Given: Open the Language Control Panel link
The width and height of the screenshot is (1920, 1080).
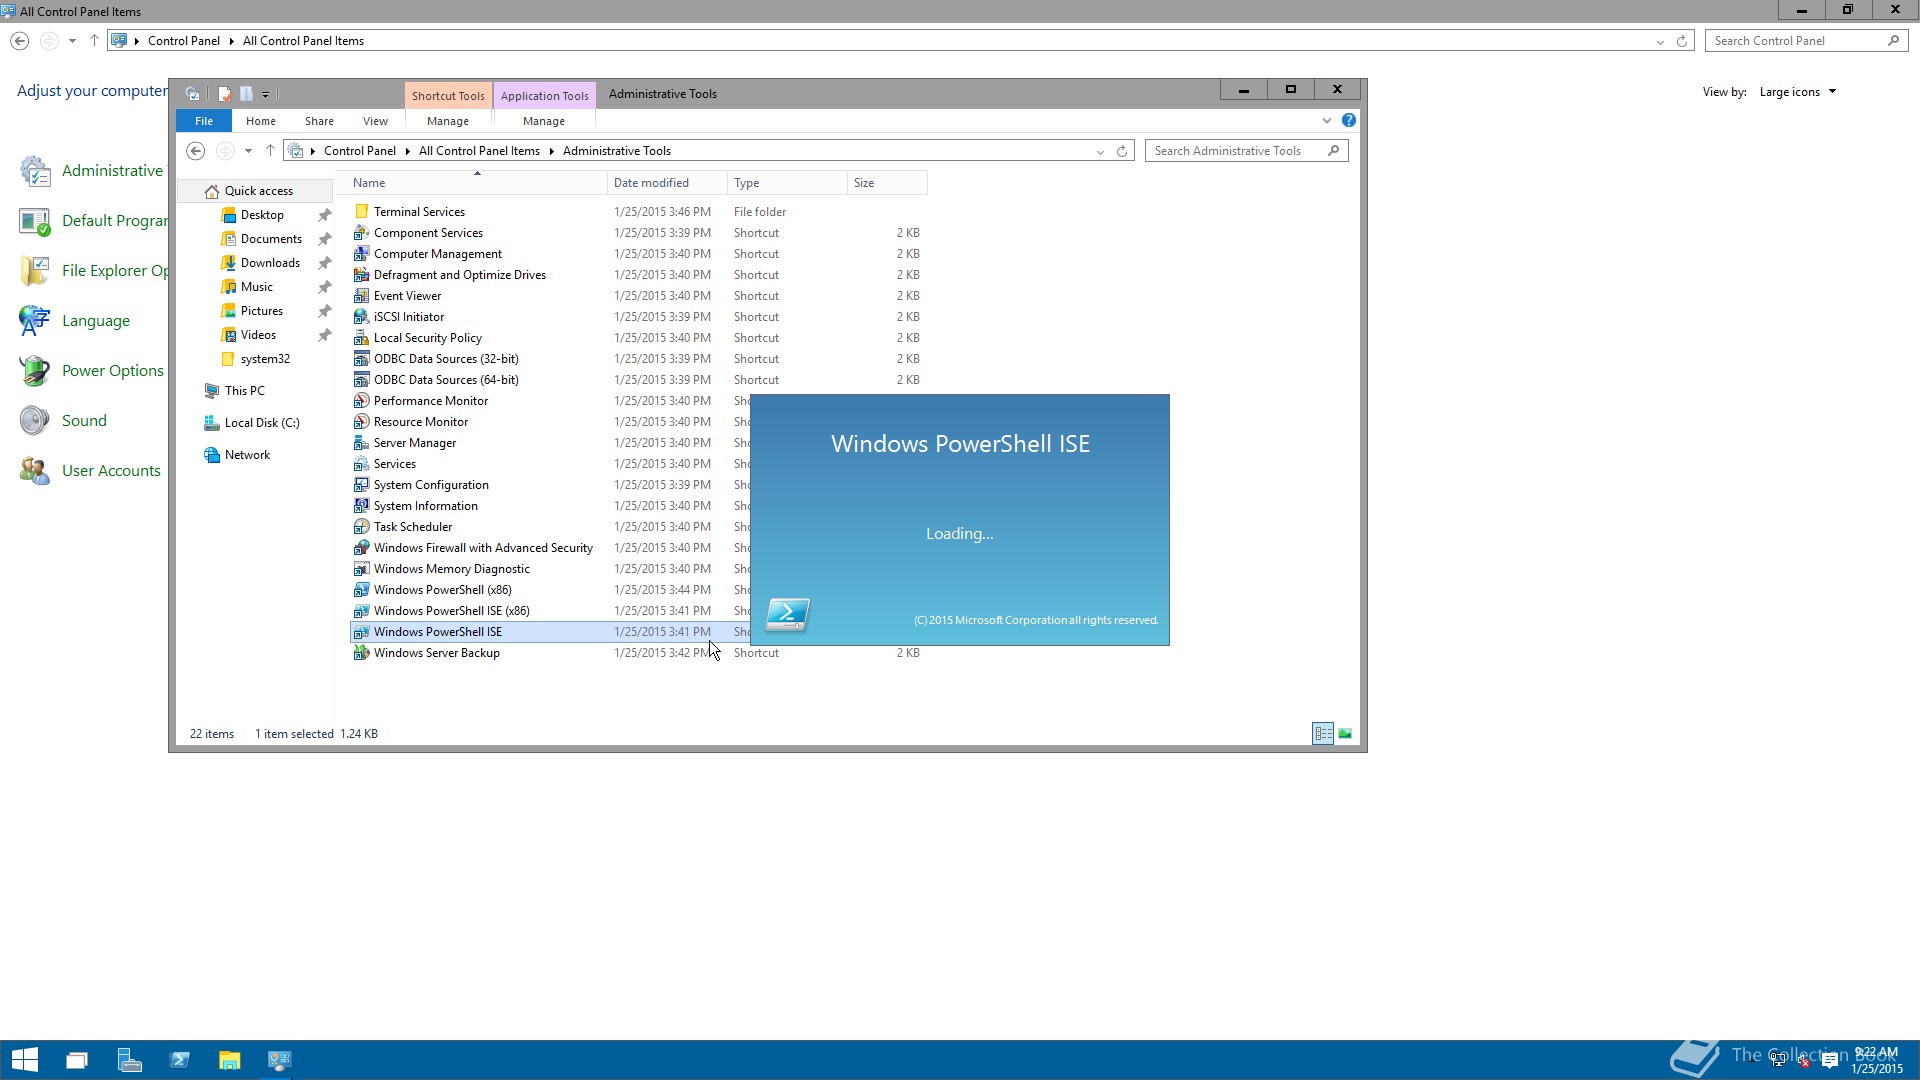Looking at the screenshot, I should (x=96, y=321).
